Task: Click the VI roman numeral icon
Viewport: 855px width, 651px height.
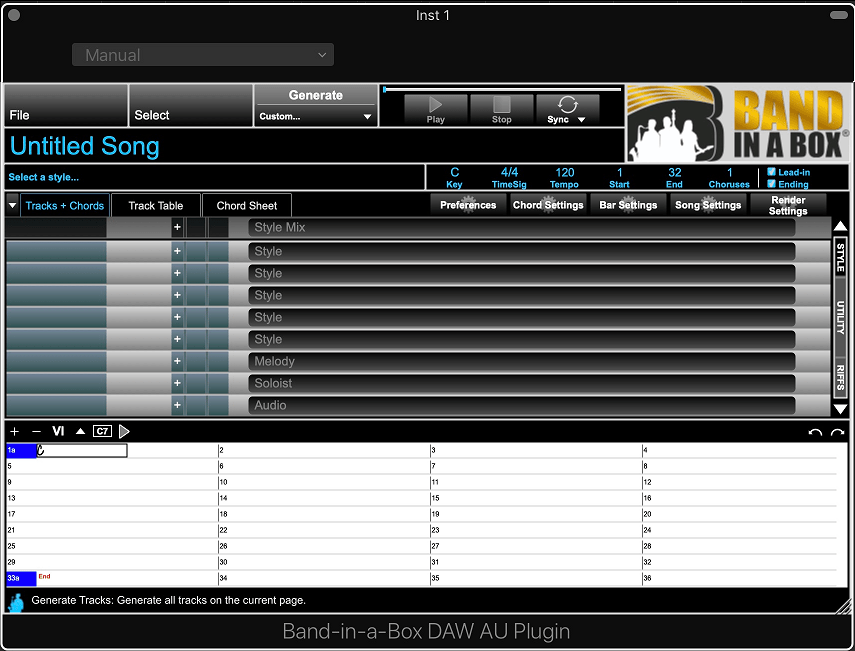Action: (58, 431)
